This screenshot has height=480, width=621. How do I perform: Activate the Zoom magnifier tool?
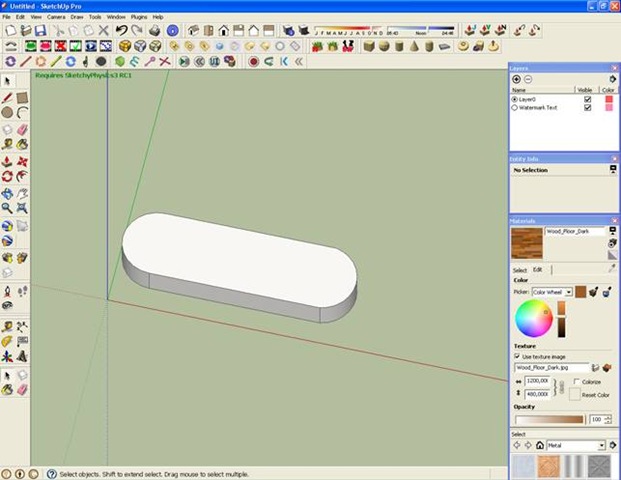[7, 208]
